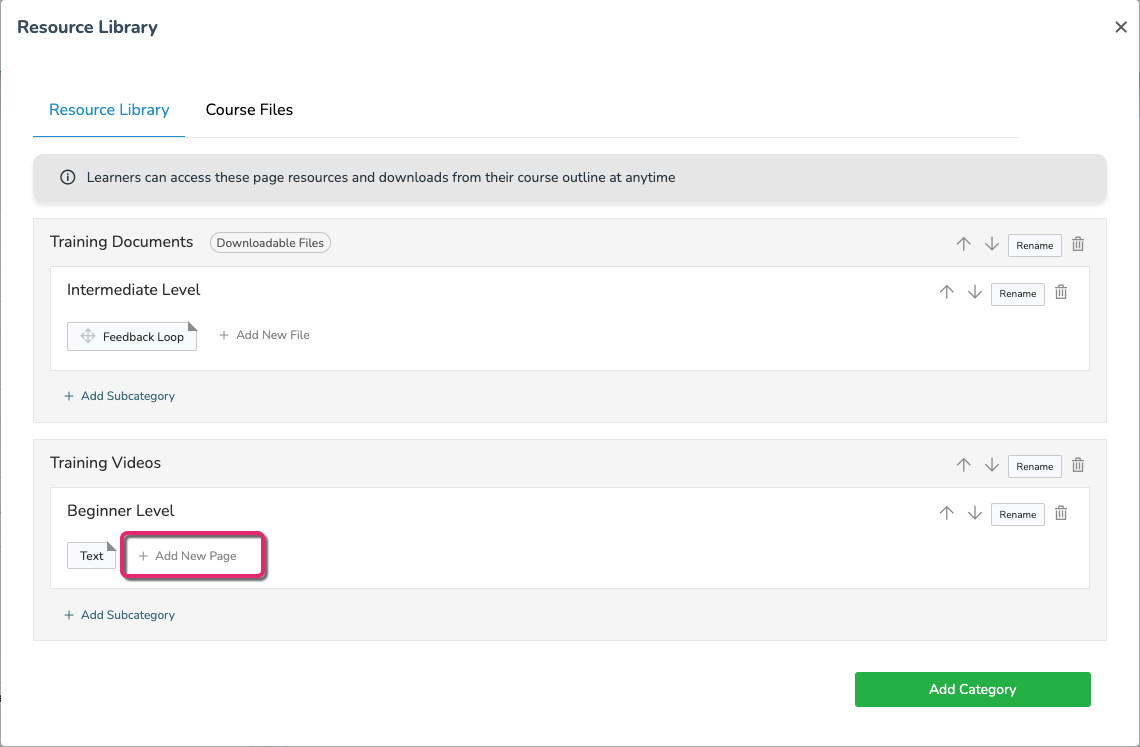Add Subcategory under Training Videos

coord(120,615)
